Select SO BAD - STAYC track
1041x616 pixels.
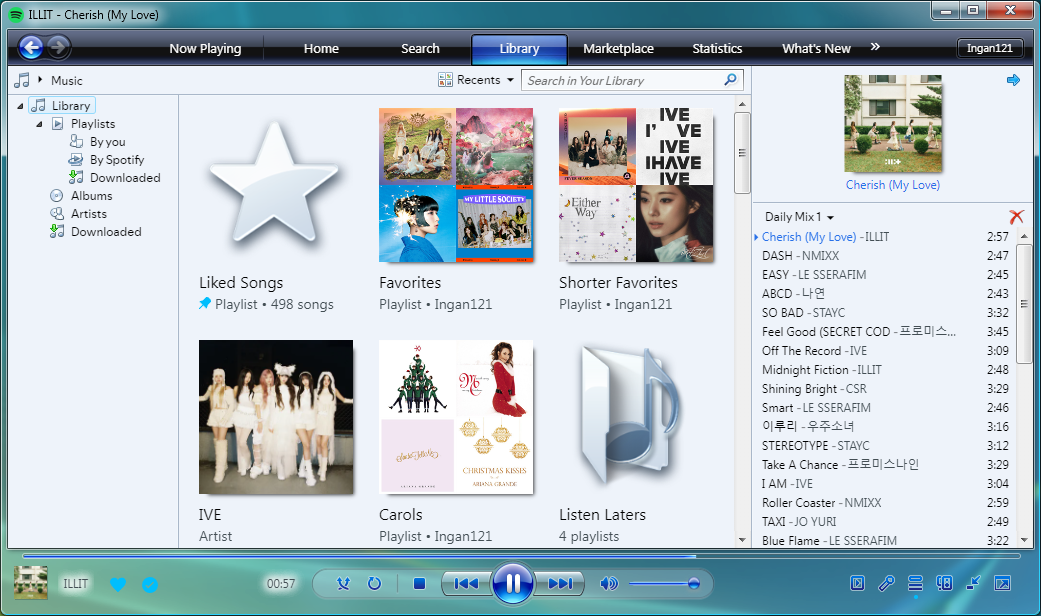885,313
